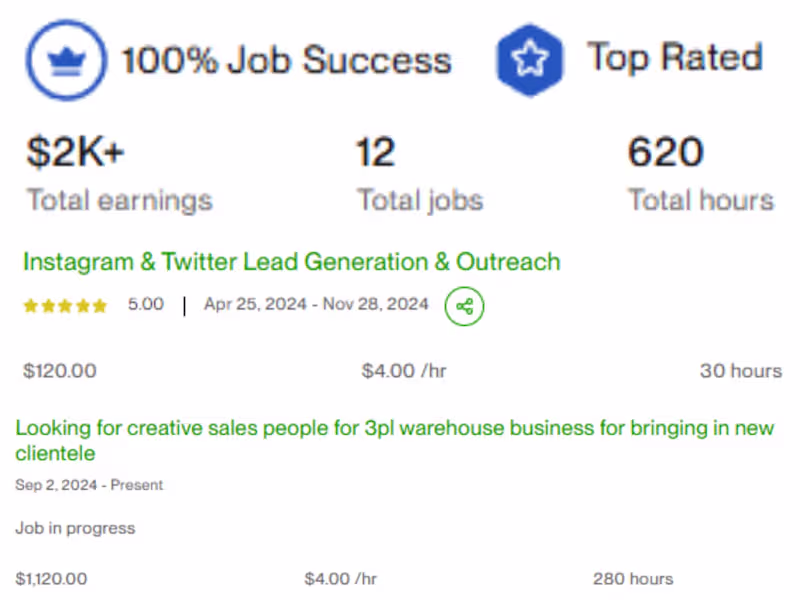Click the 620 total hours figure
This screenshot has height=600, width=800.
tap(666, 153)
